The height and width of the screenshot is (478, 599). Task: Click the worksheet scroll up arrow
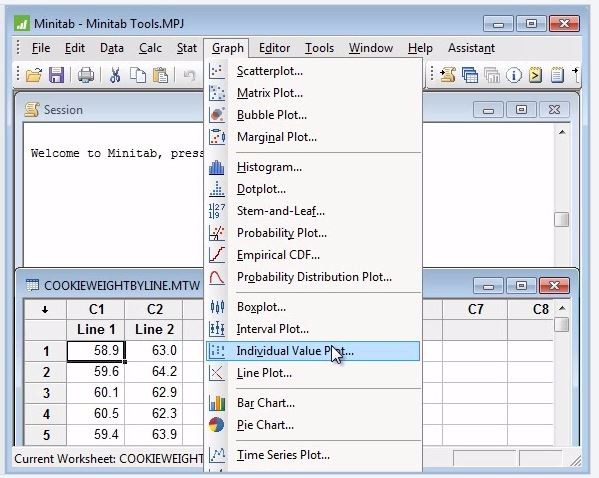pos(562,308)
